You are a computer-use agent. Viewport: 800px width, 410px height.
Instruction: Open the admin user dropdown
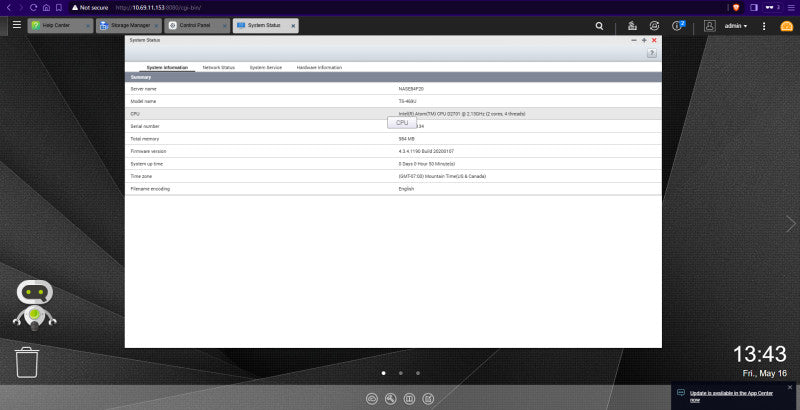[x=736, y=26]
